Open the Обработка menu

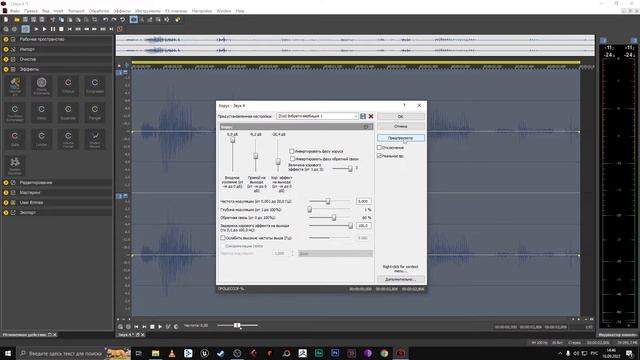tap(99, 11)
